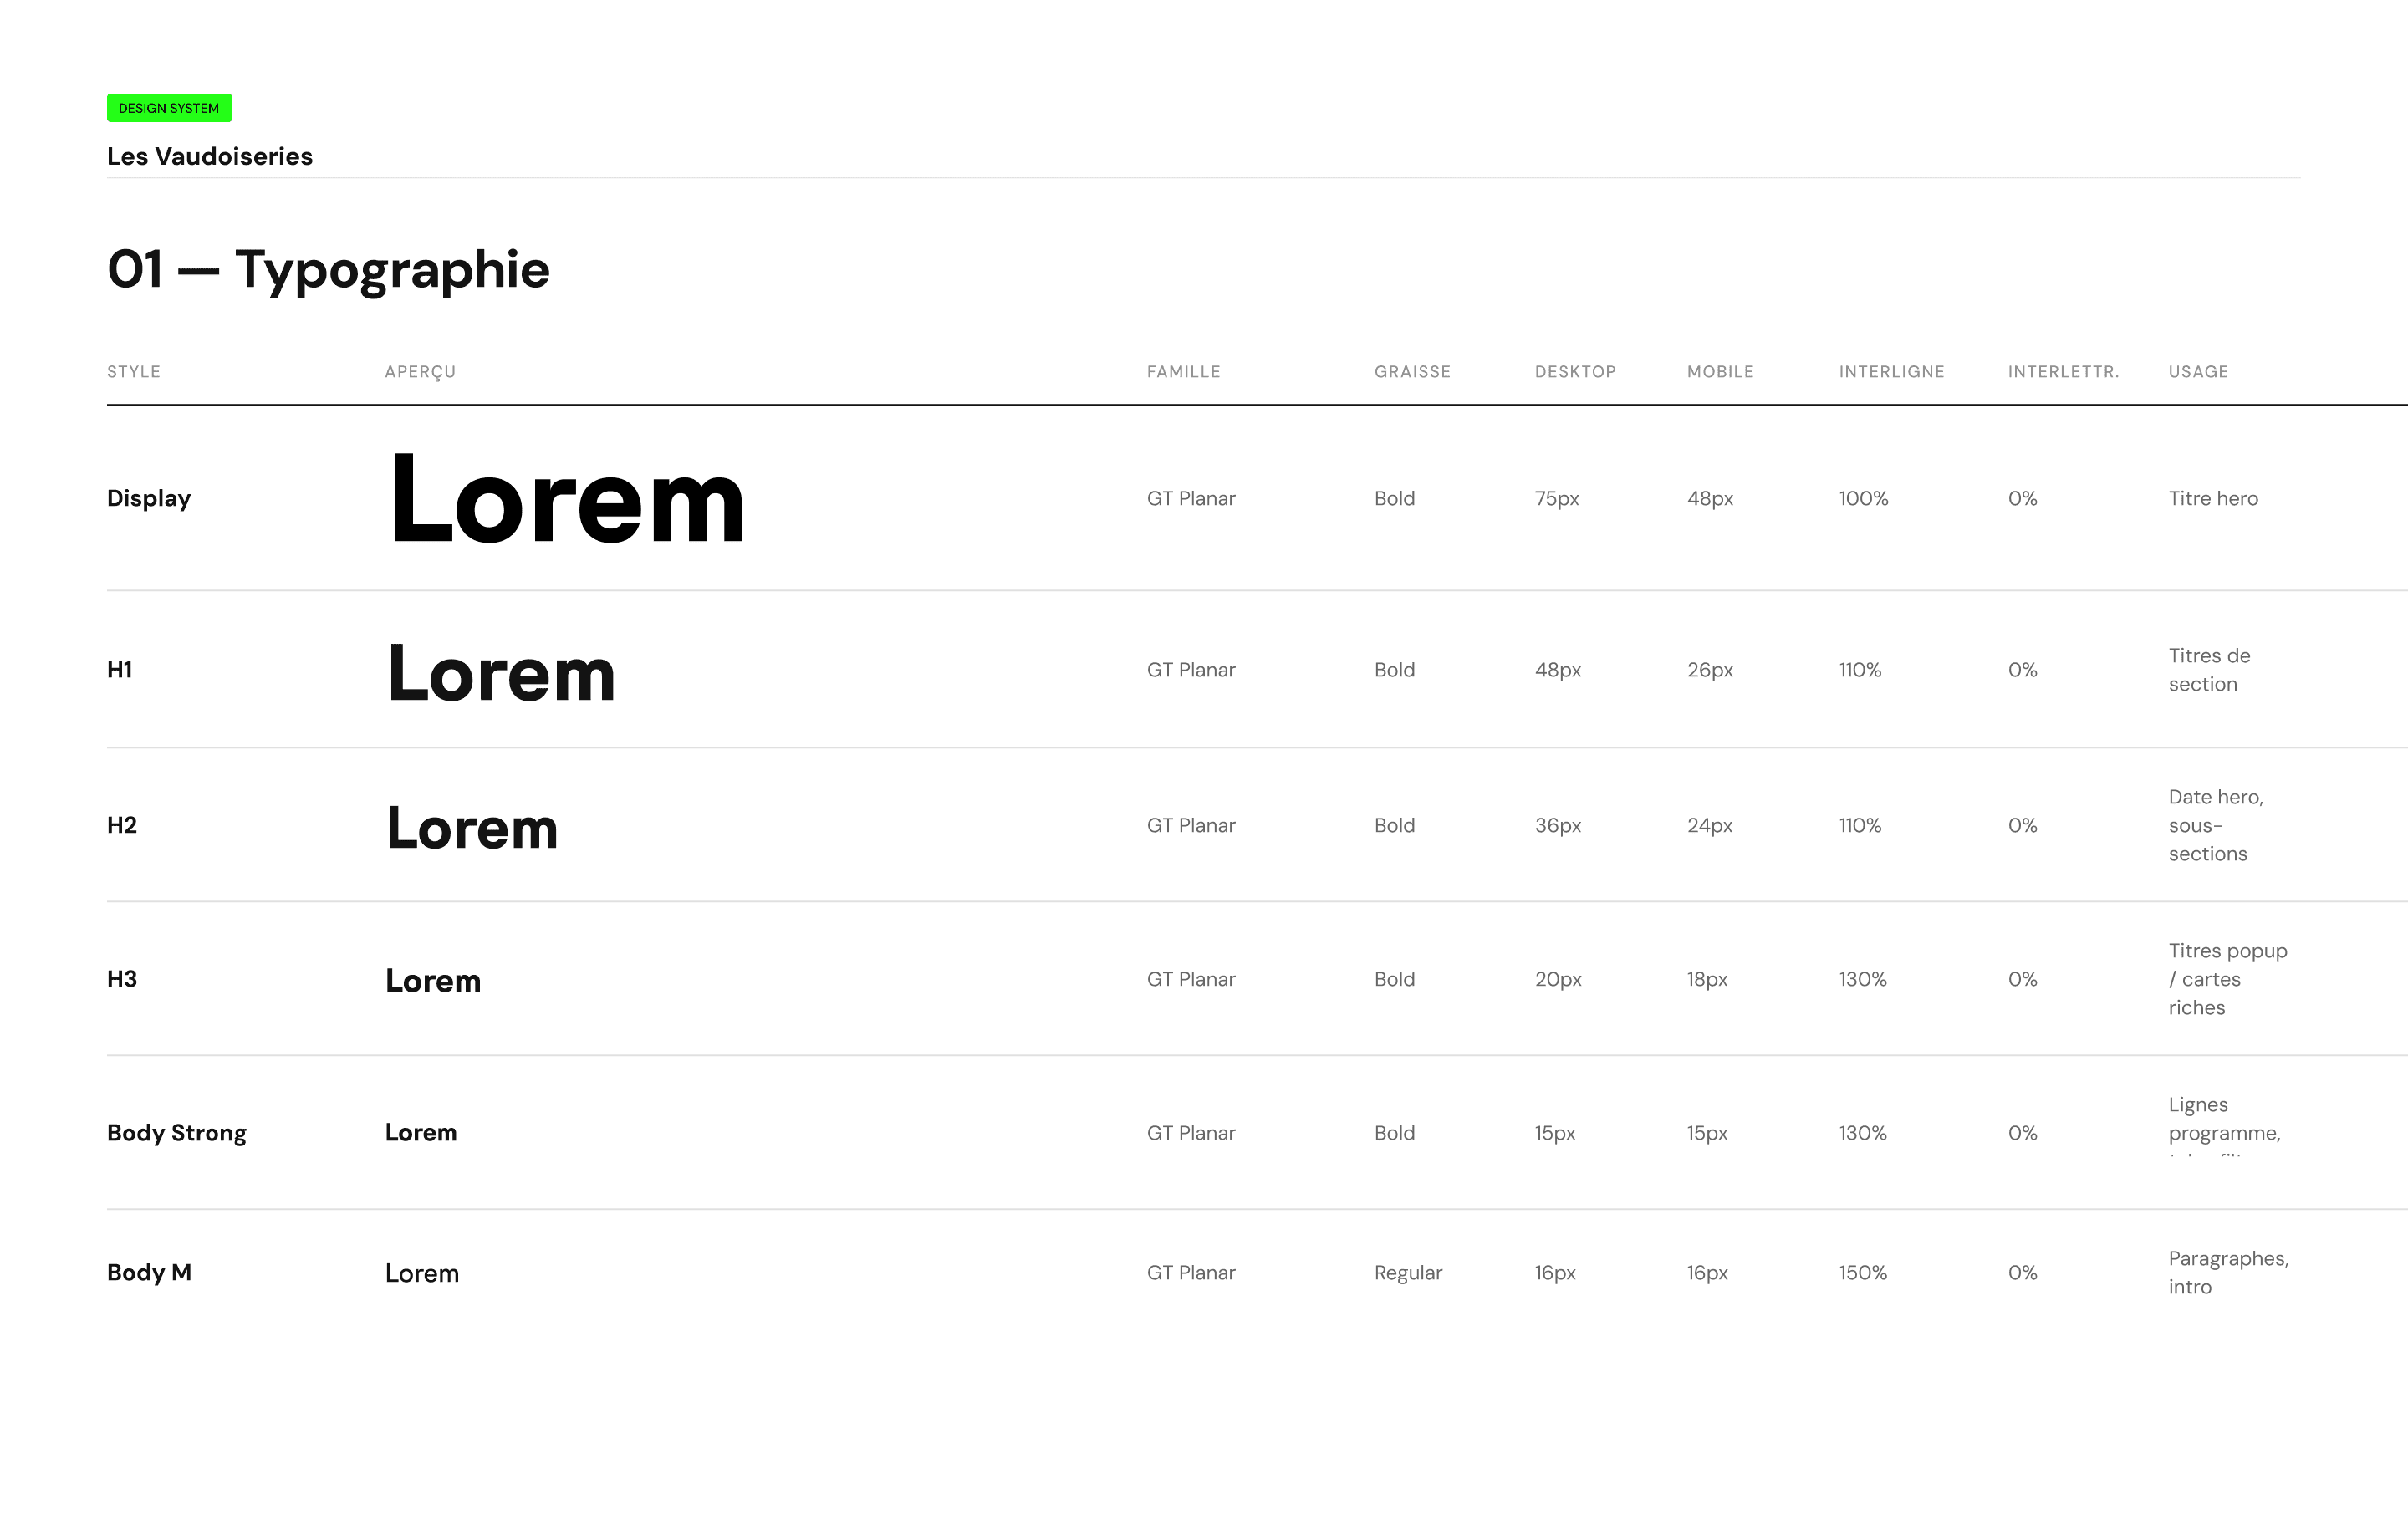Click the H2 style label
The width and height of the screenshot is (2408, 1520).
pos(122,825)
